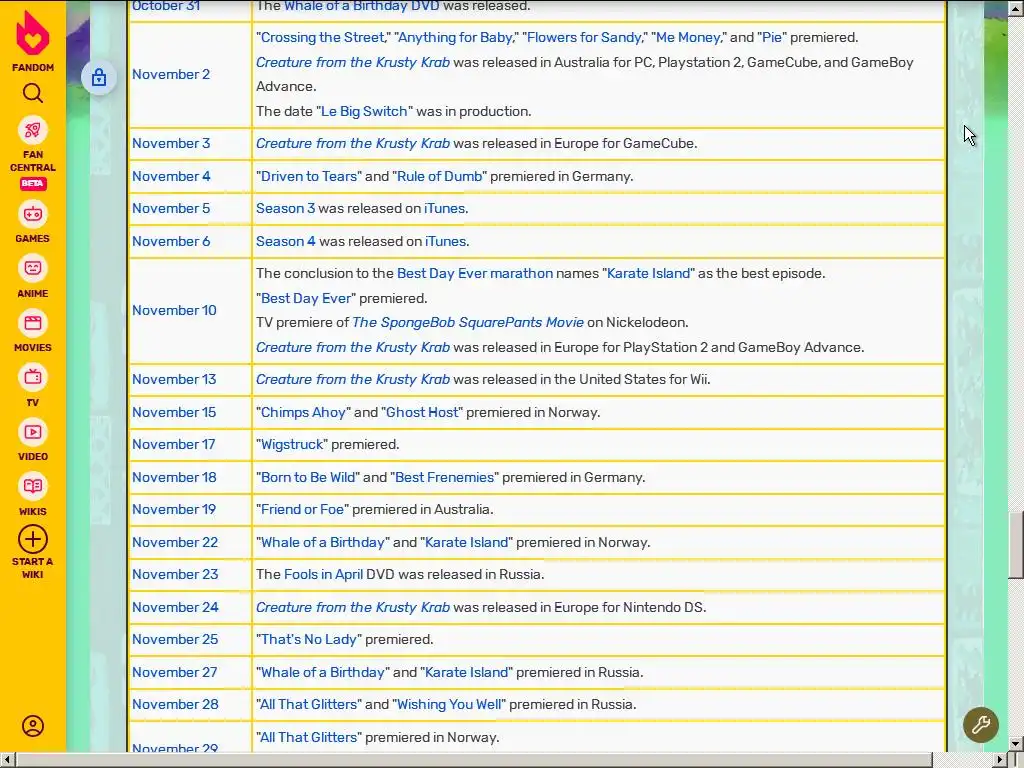Open the Games controller icon

tap(33, 214)
